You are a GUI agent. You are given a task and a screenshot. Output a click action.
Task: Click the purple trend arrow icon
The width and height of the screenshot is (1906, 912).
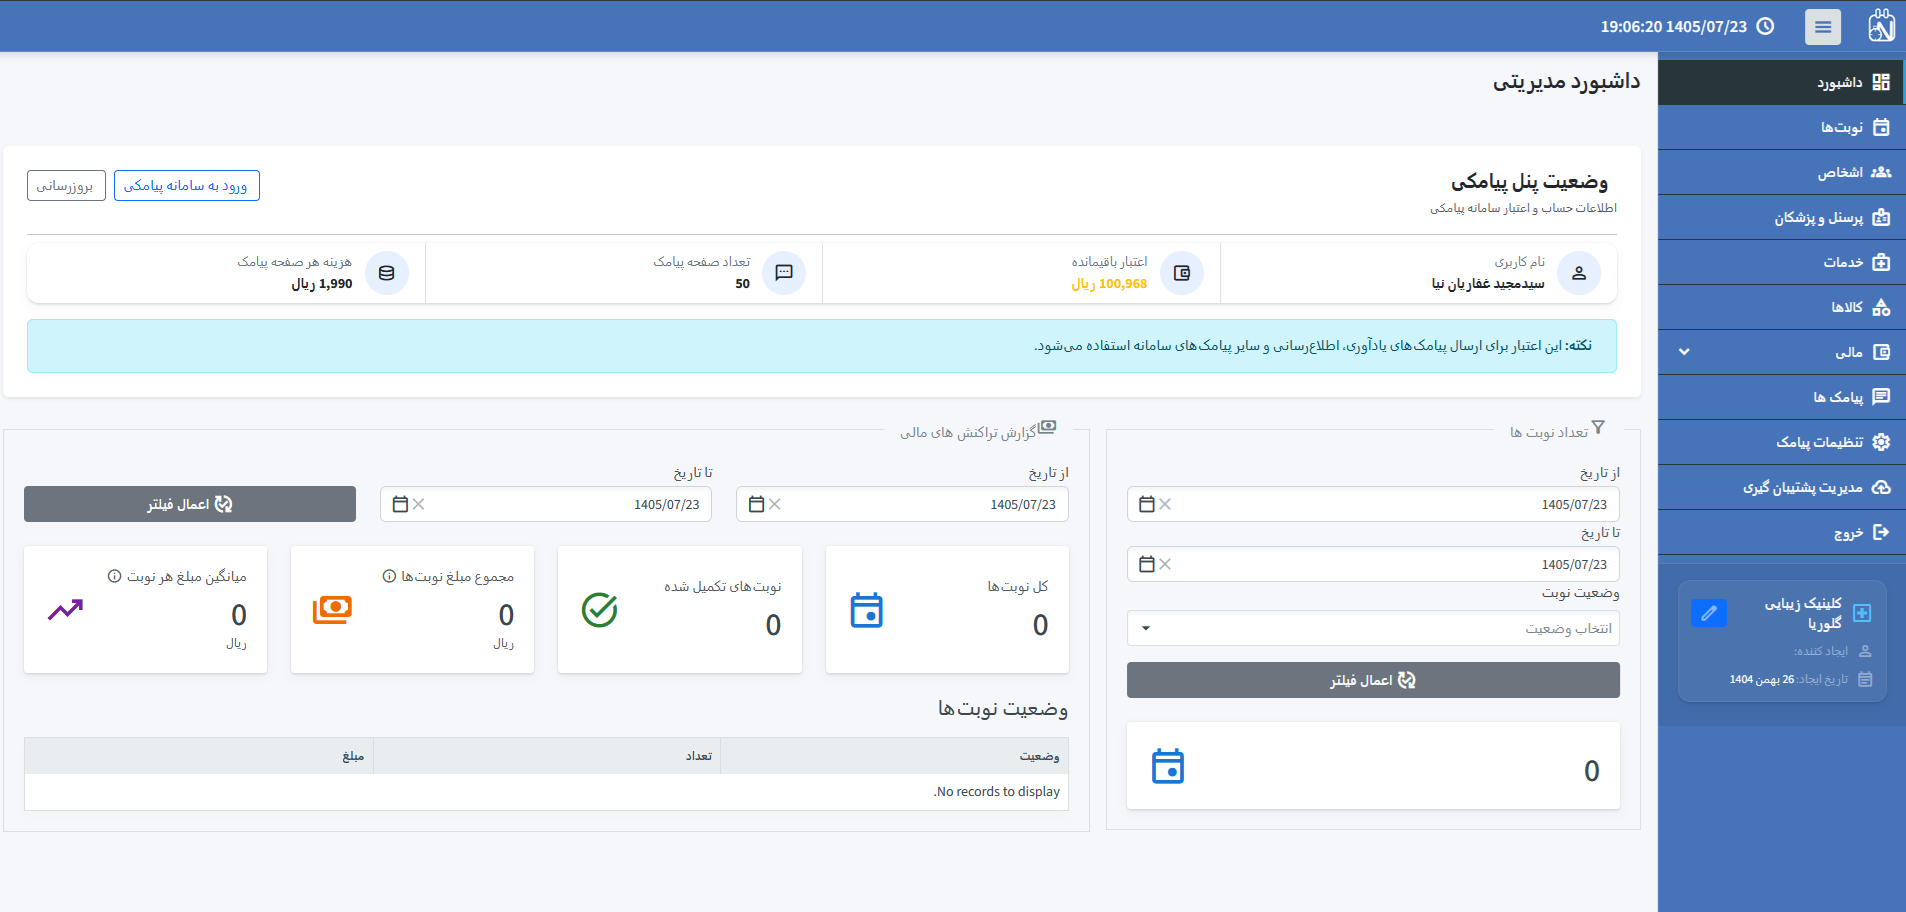click(x=66, y=609)
